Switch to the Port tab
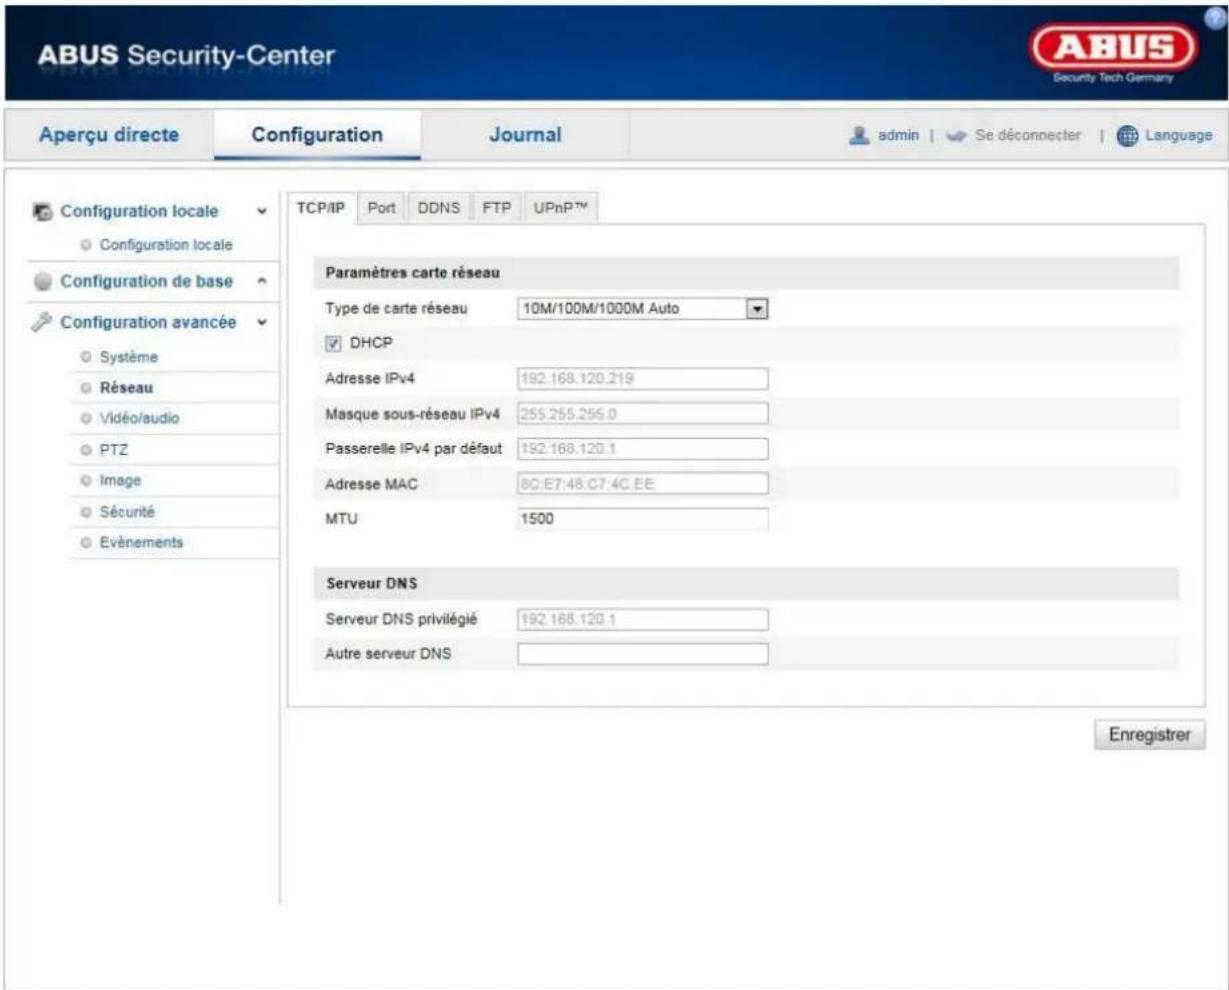The height and width of the screenshot is (990, 1229). [381, 208]
